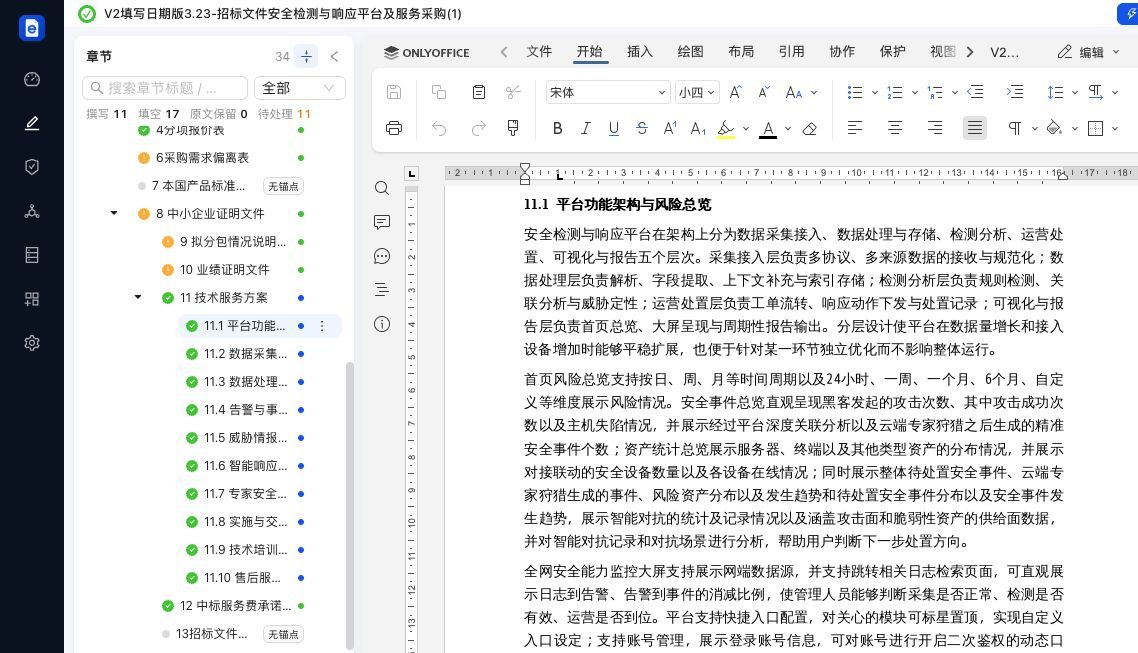Screen dimensions: 1138x653
Task: Open the Headings navigation icon
Action: (382, 290)
